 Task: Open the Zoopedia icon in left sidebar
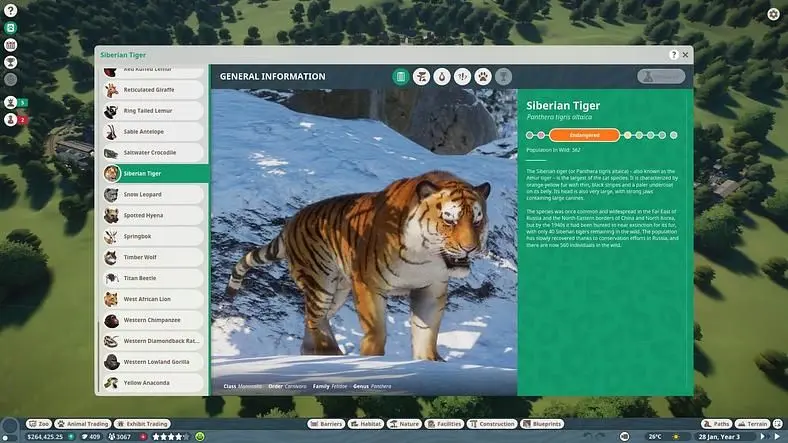click(x=11, y=28)
